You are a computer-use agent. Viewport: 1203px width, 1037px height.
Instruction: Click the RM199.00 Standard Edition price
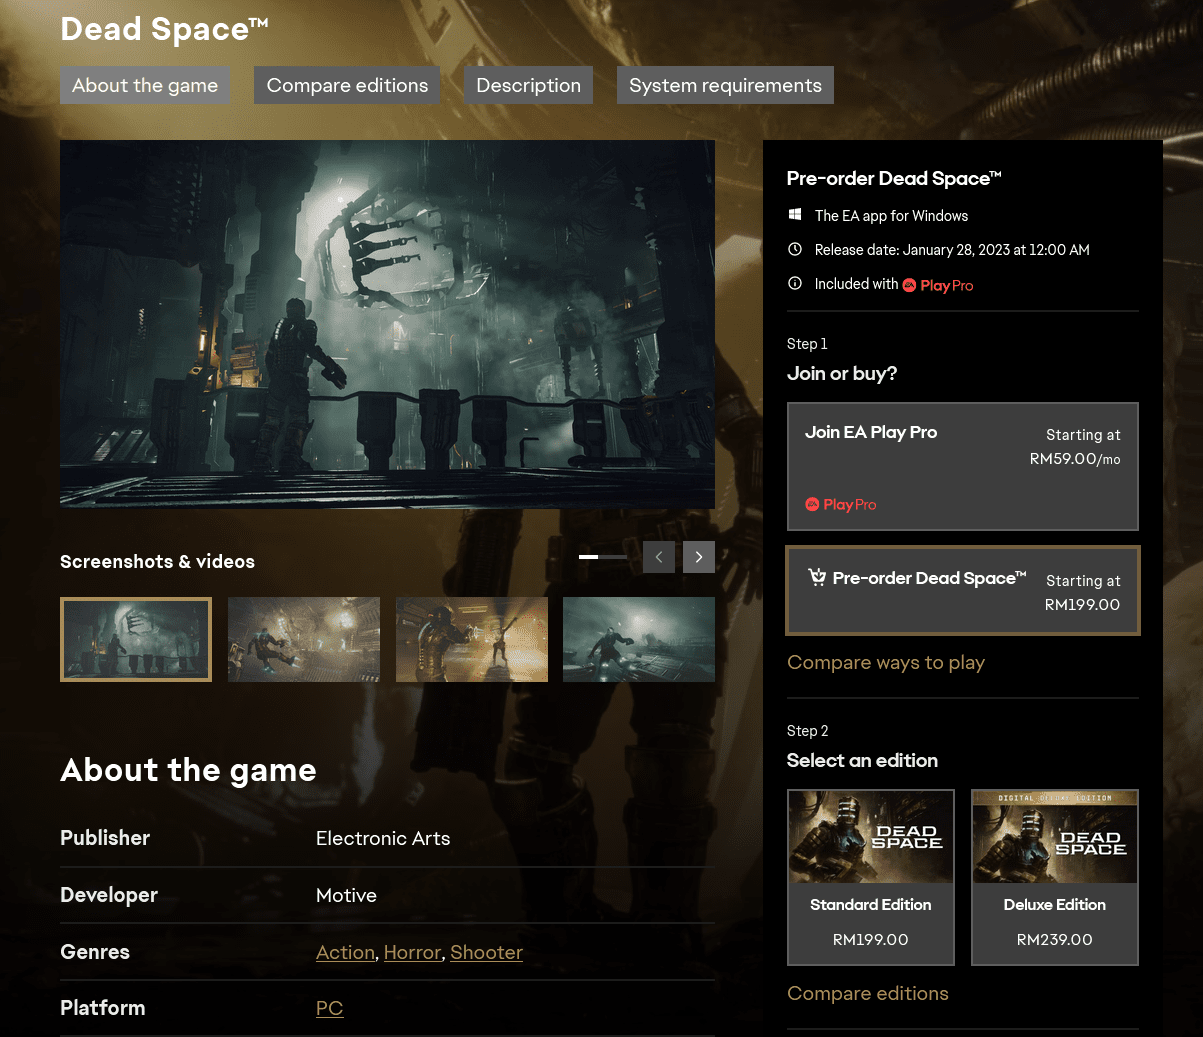point(871,939)
